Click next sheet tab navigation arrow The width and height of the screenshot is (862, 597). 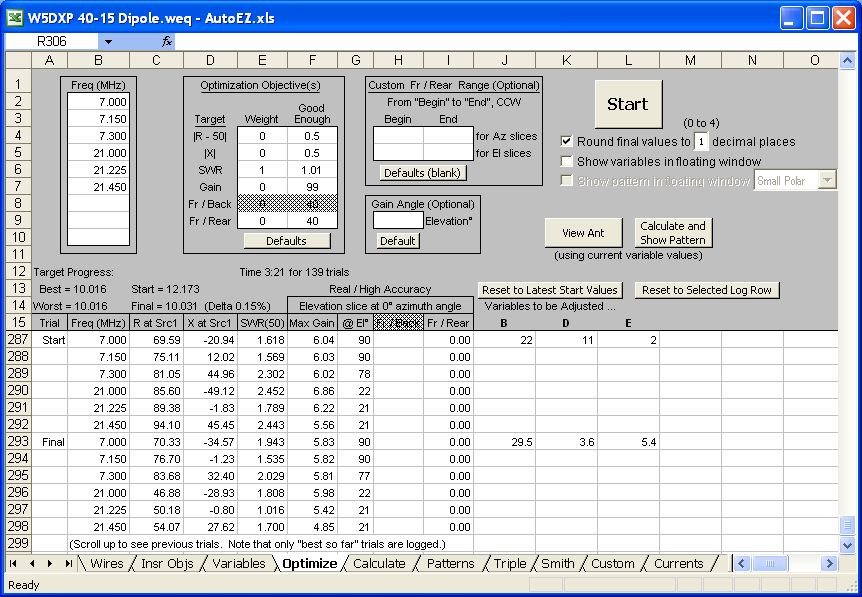pos(50,564)
